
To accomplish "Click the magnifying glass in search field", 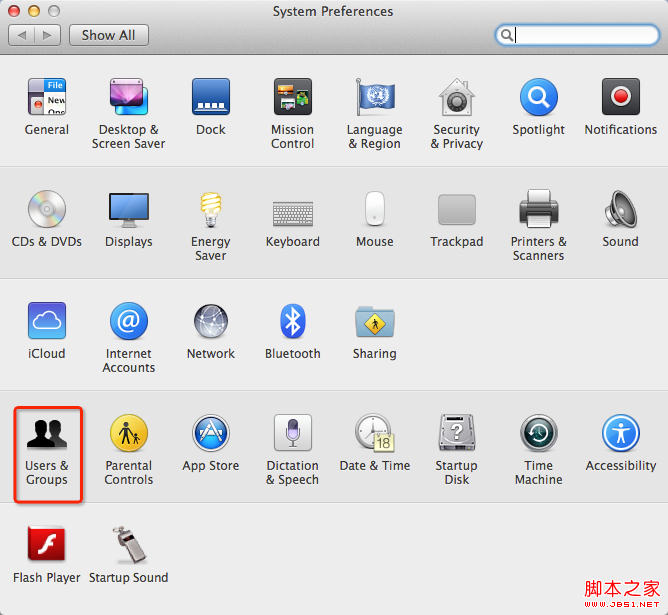I will (507, 35).
